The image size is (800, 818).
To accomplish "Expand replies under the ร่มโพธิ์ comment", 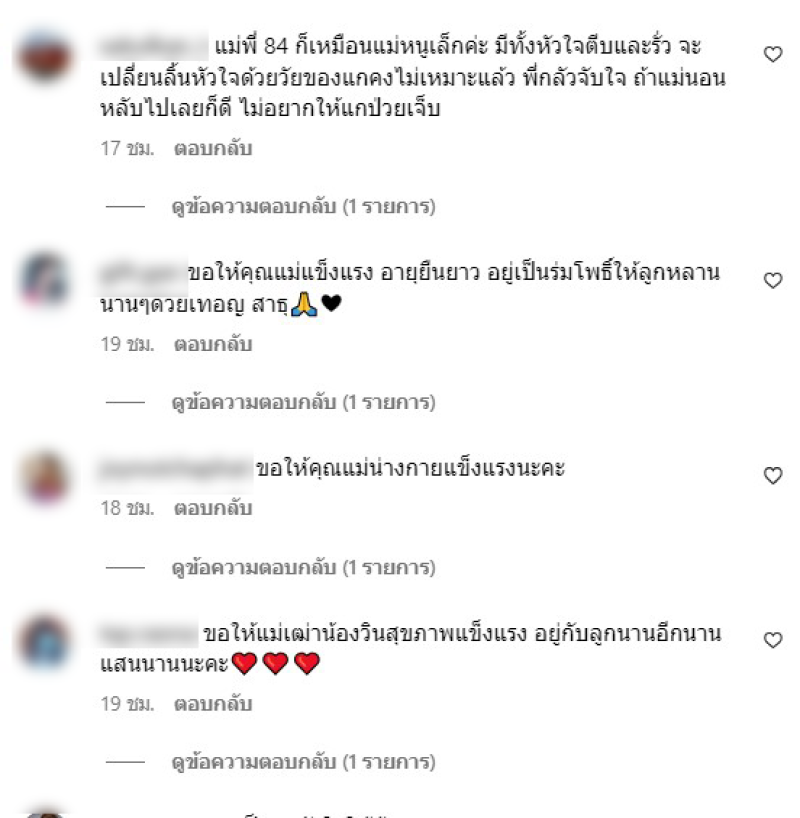I will 303,402.
